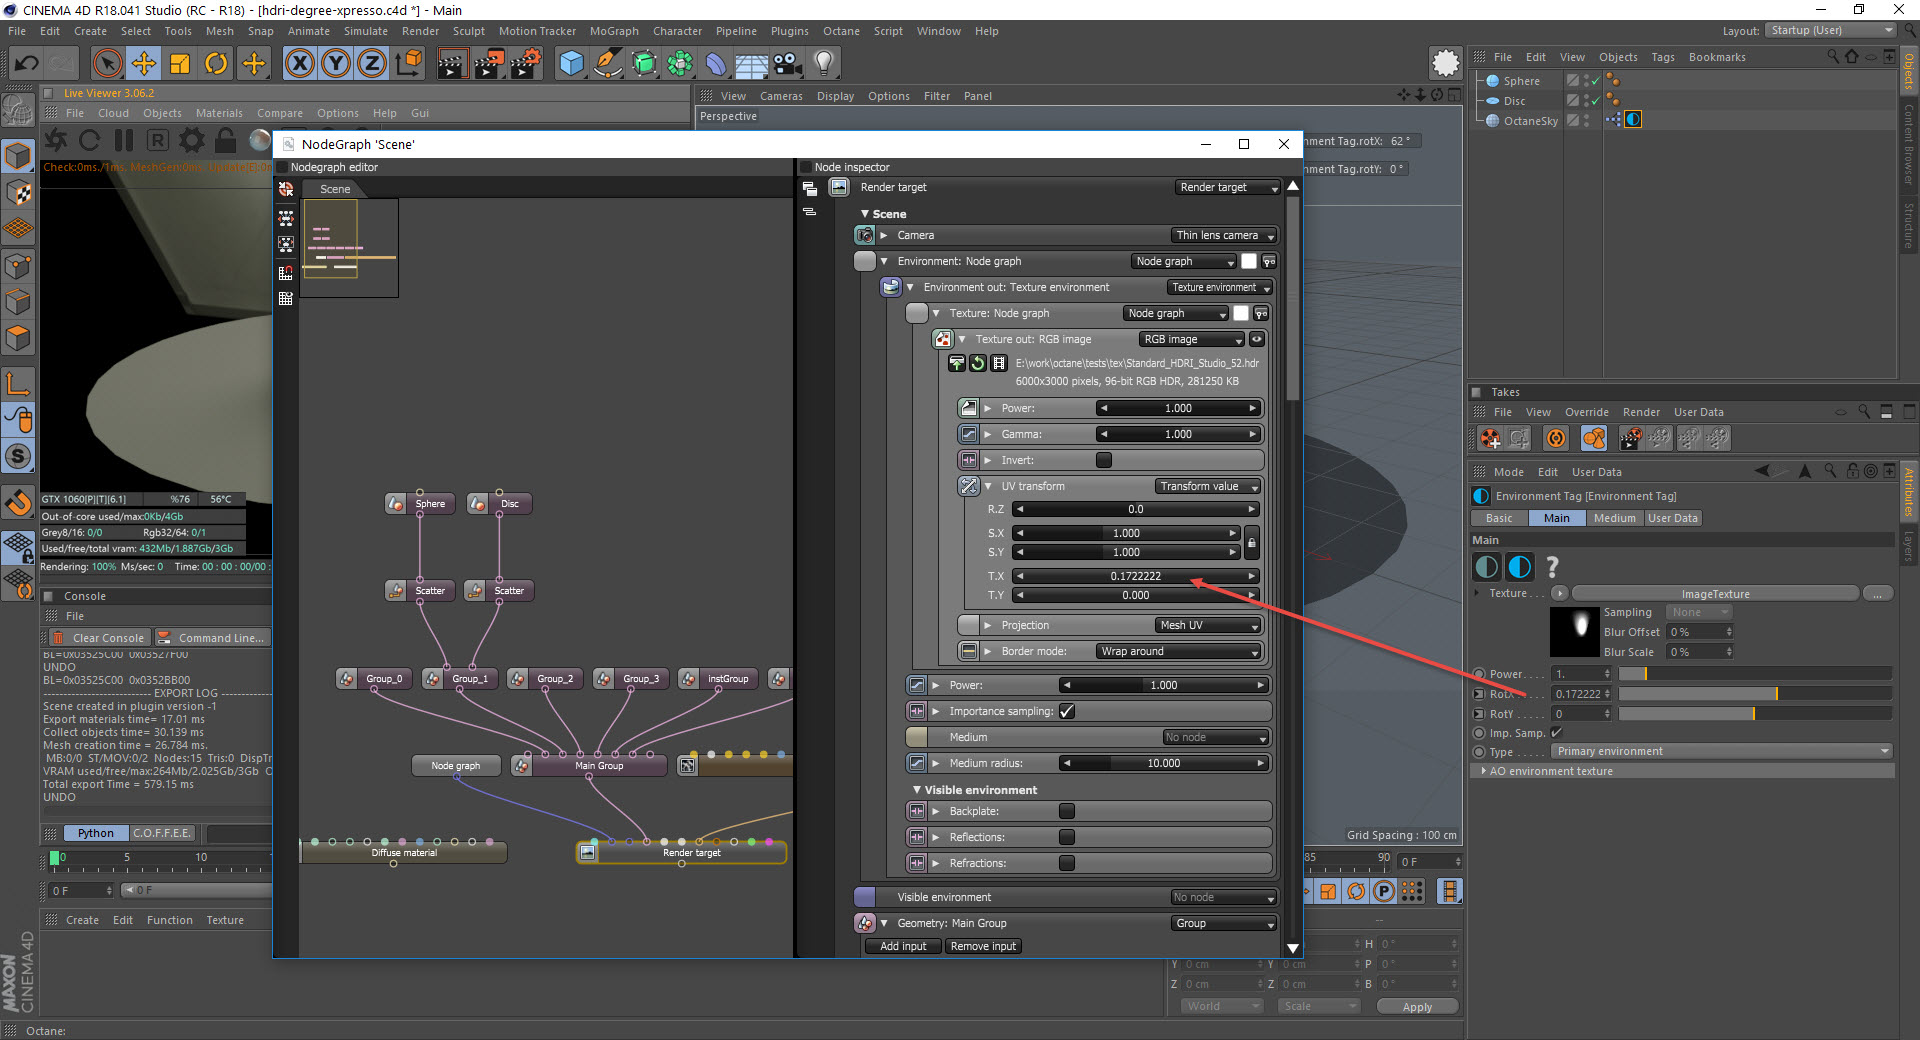Add a Cube primitive object
This screenshot has height=1040, width=1920.
572,64
